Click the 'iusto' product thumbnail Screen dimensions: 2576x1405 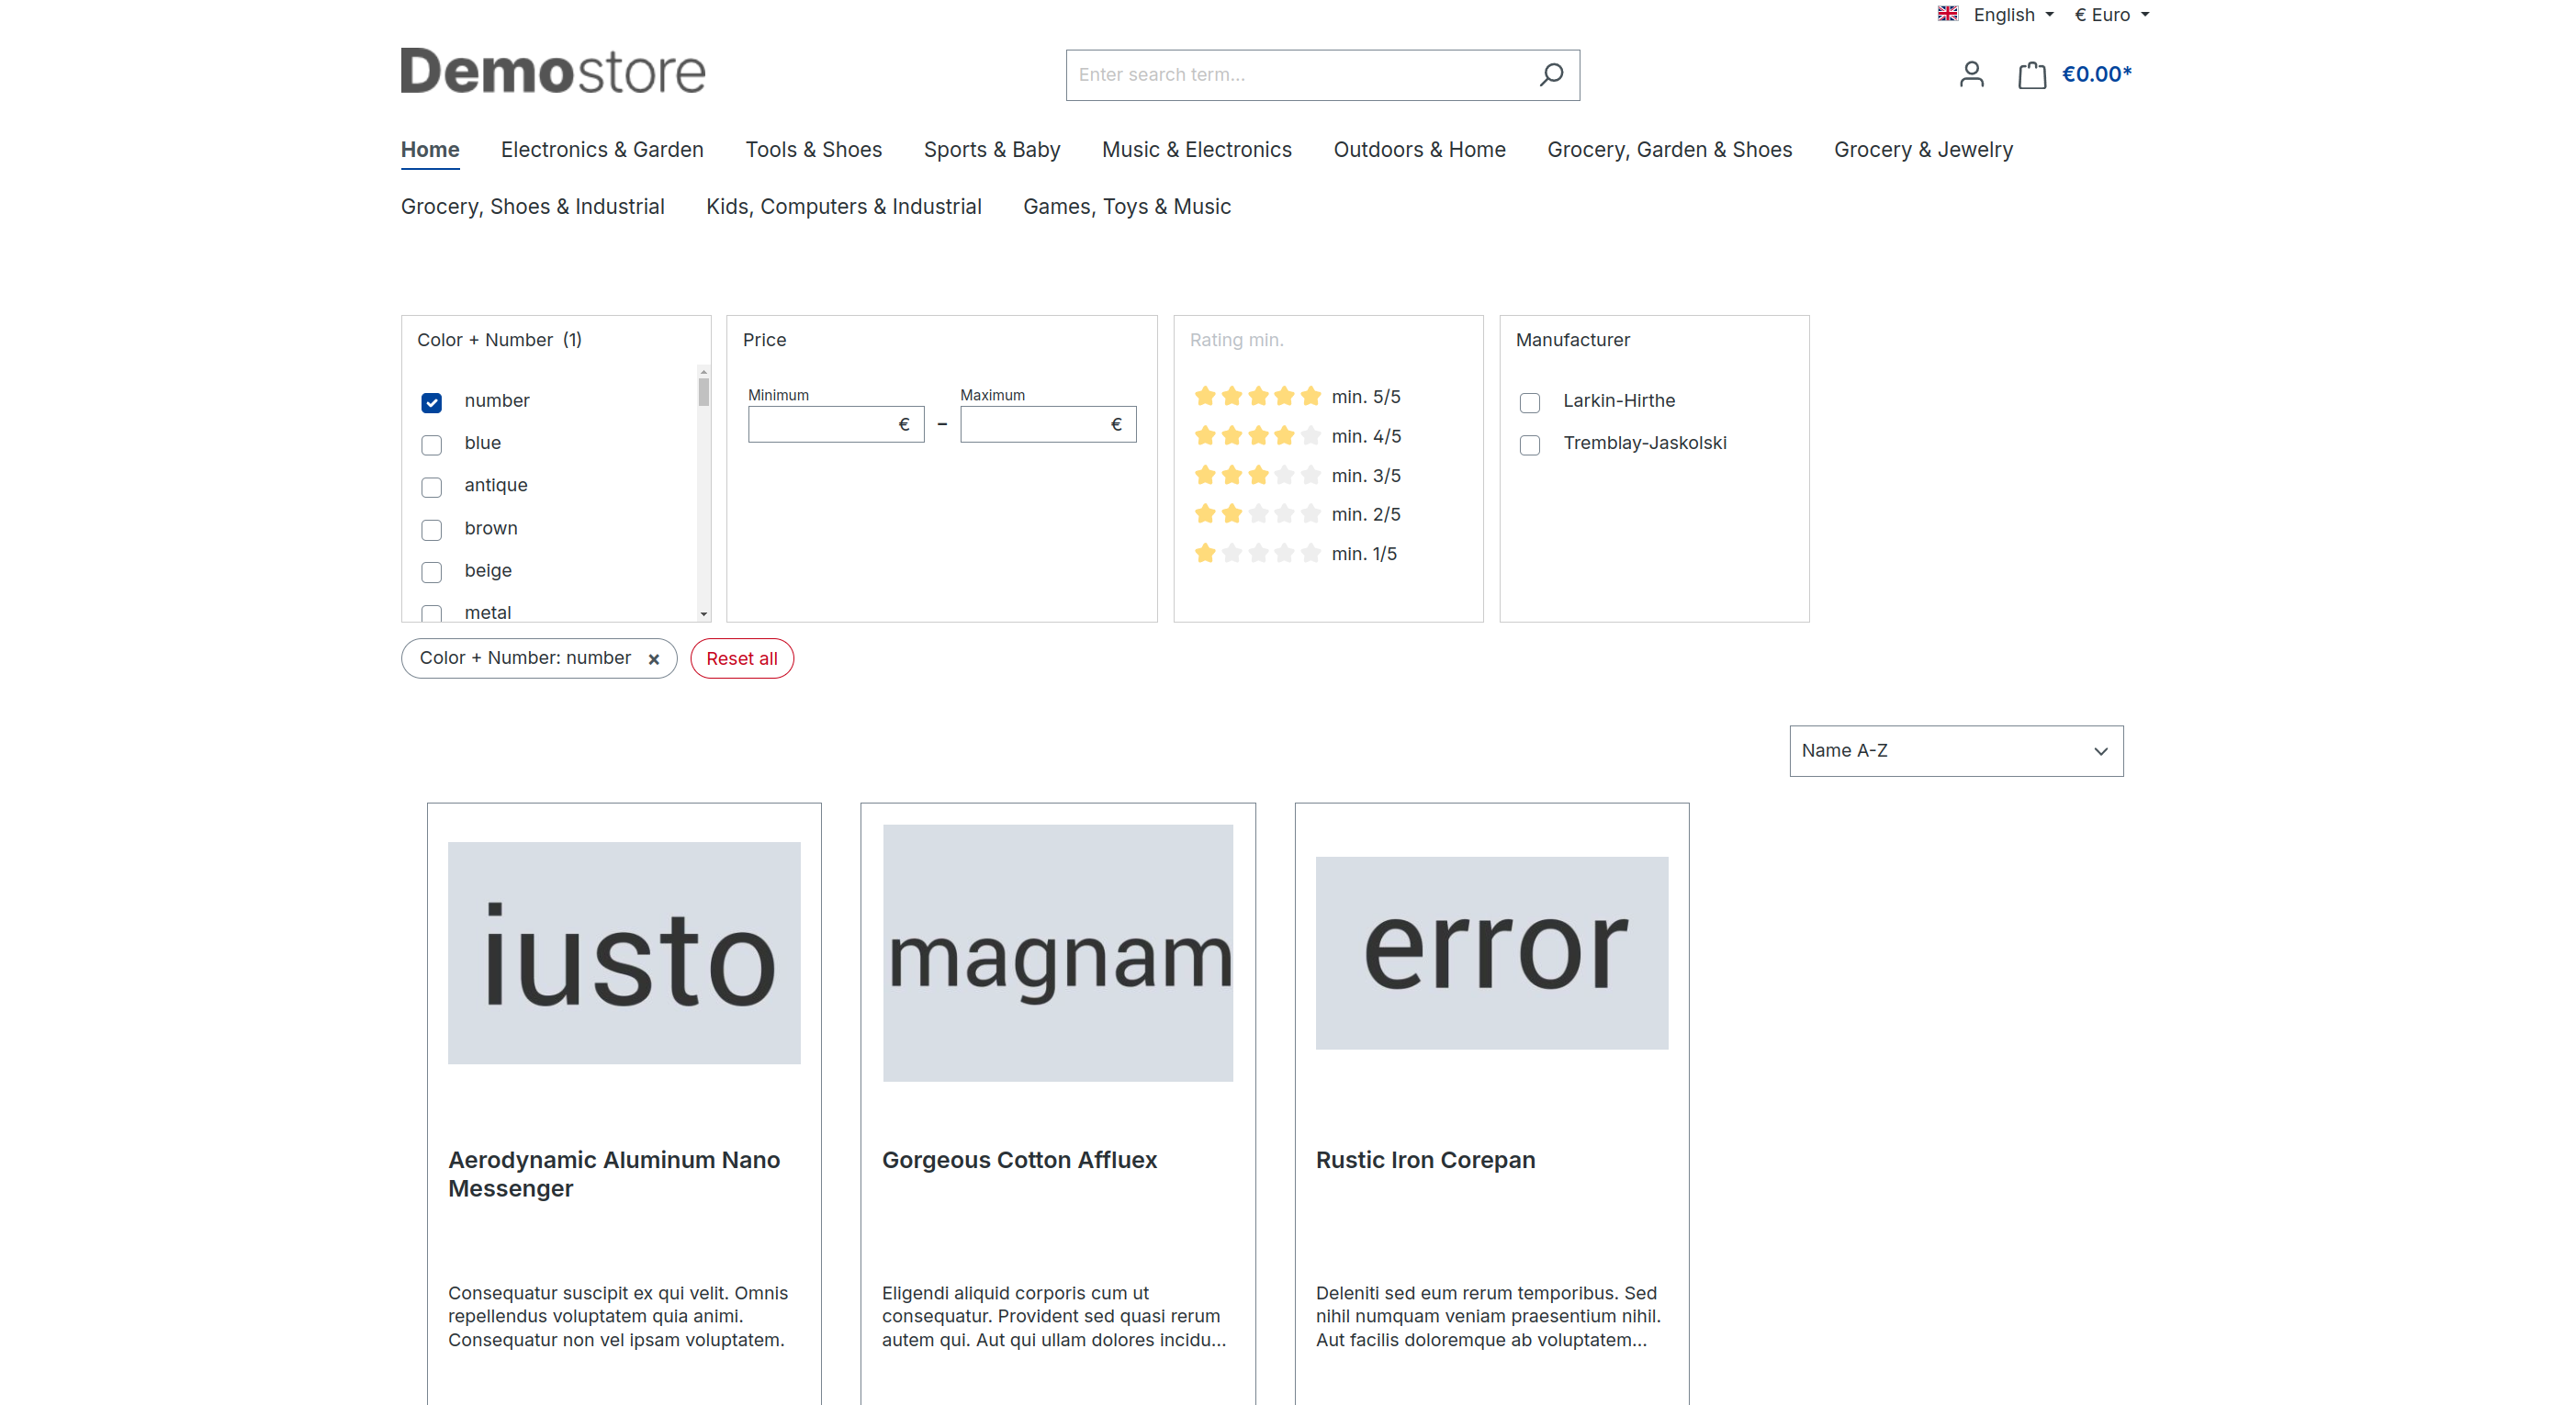point(624,953)
